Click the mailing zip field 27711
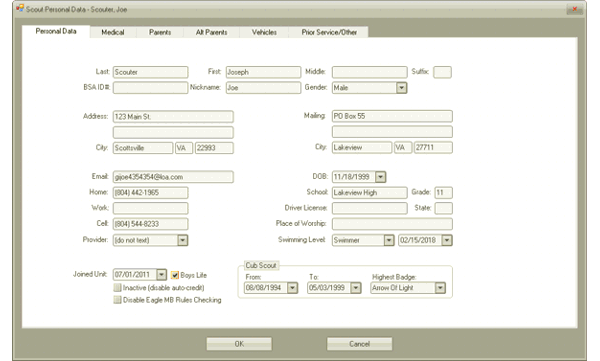Screen dimensions: 600x361 [433, 147]
